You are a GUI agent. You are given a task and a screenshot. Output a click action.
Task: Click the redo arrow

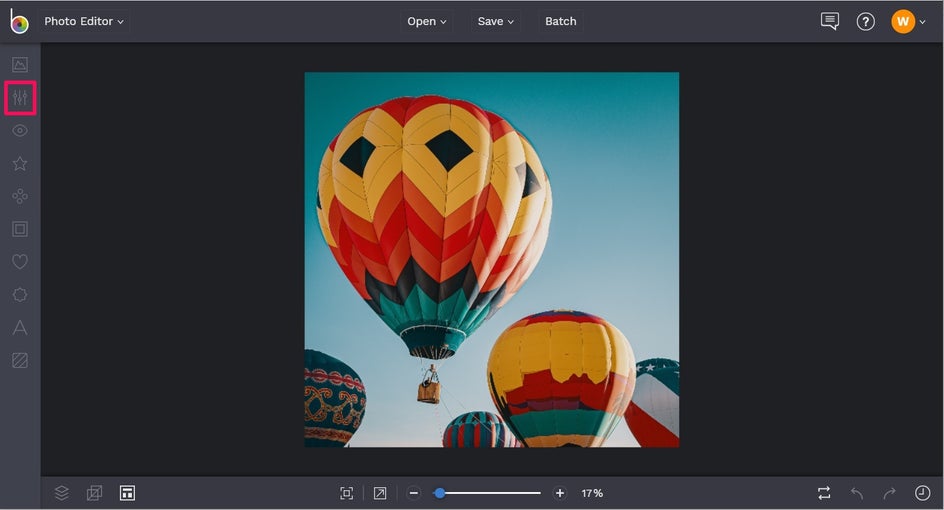tap(889, 493)
